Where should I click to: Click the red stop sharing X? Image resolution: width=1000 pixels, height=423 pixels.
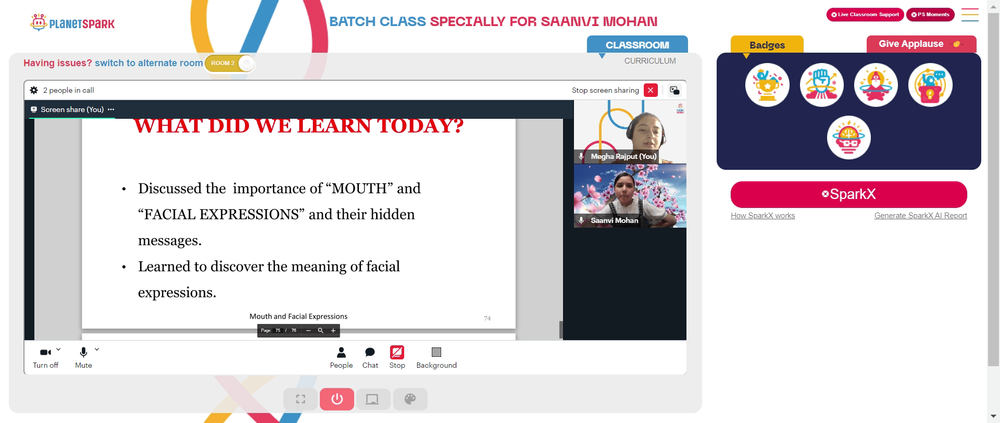point(651,90)
